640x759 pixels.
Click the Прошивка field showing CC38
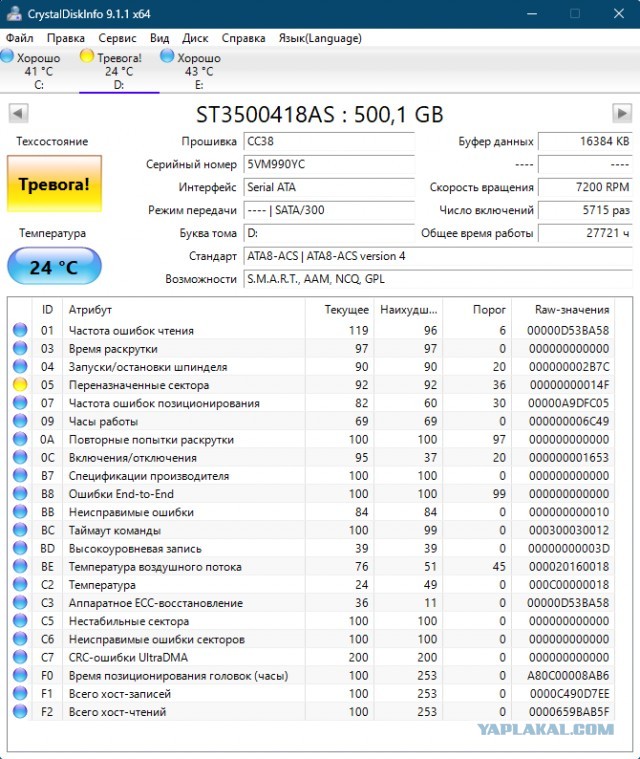[329, 141]
